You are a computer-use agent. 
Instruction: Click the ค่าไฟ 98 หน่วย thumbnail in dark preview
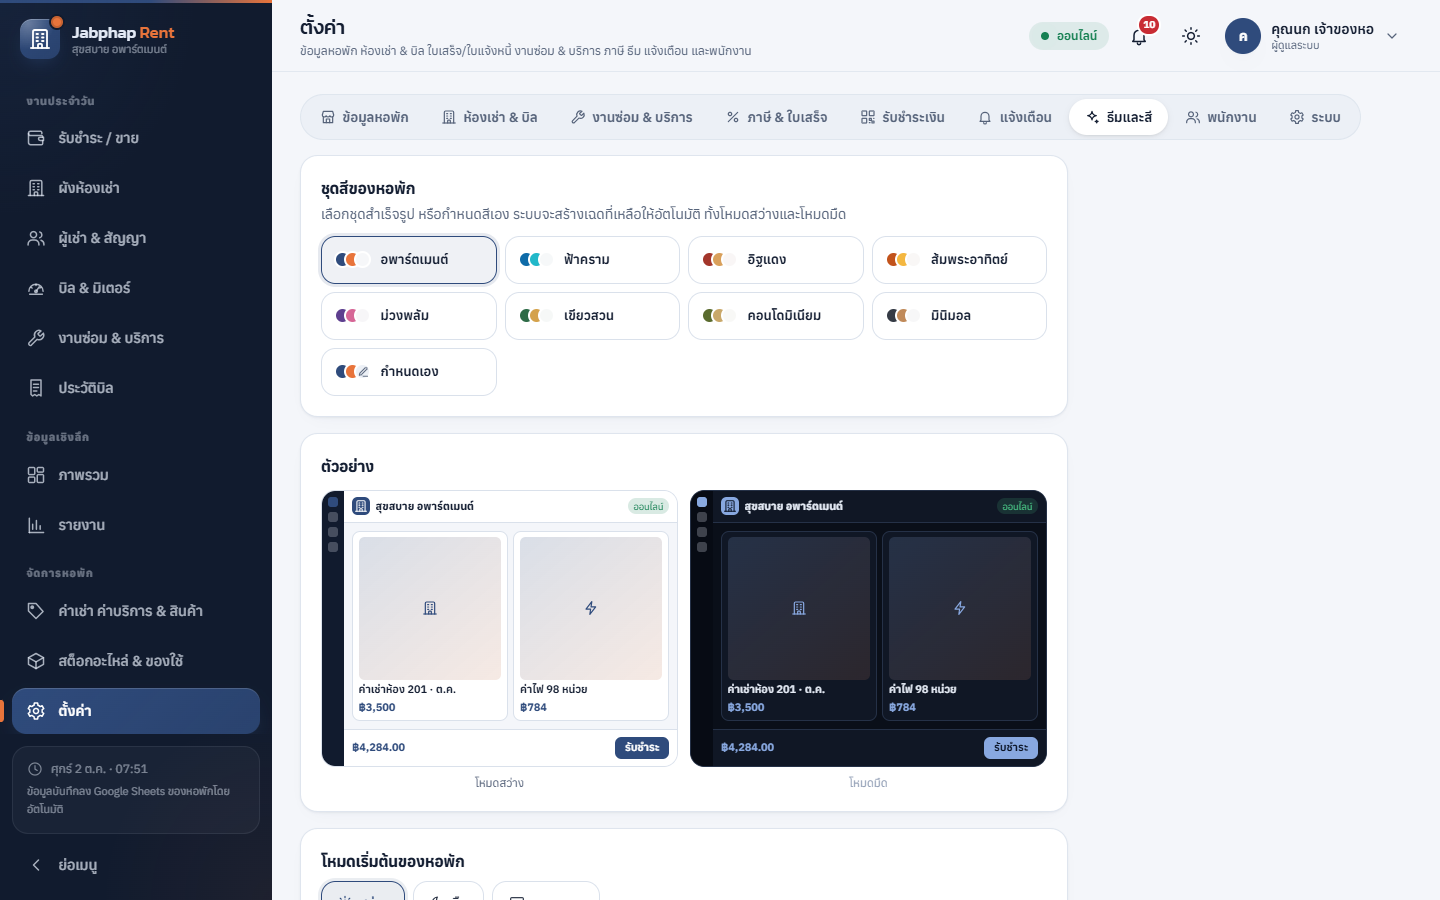960,608
